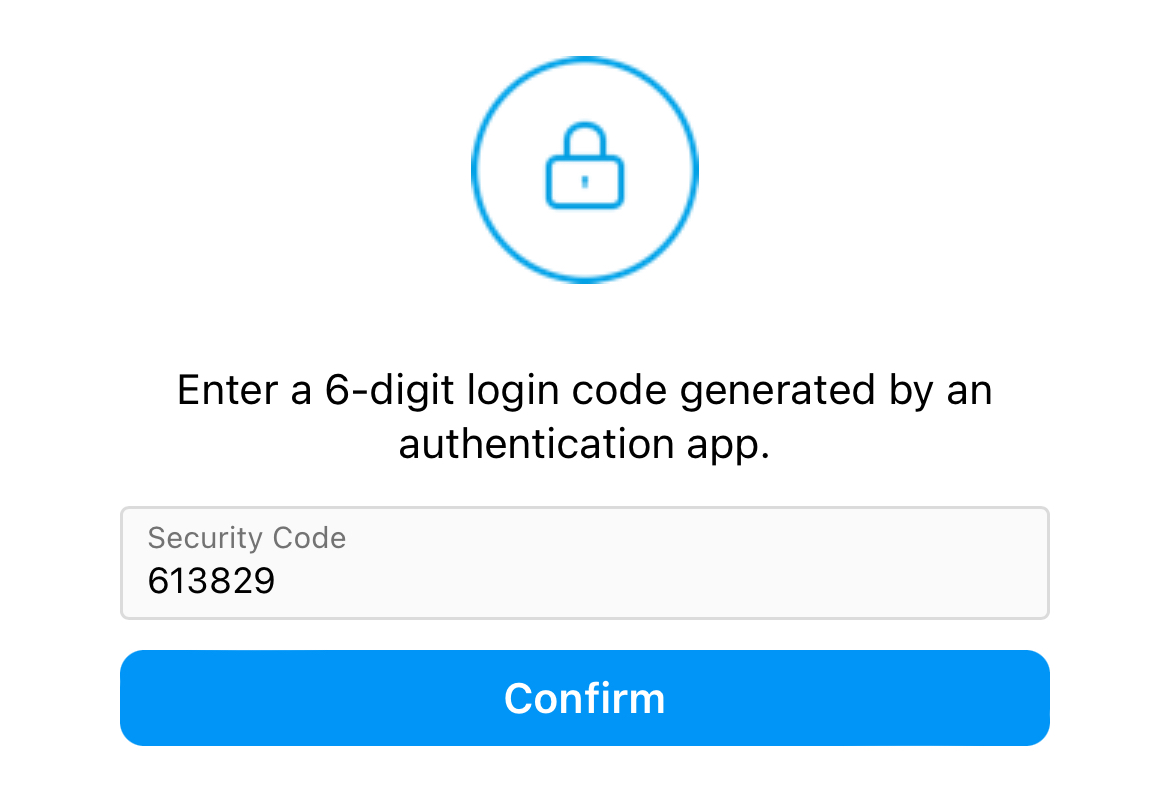Screen dimensions: 1170x791
Task: Click the word 'Enter' in the instruction text
Action: 227,390
